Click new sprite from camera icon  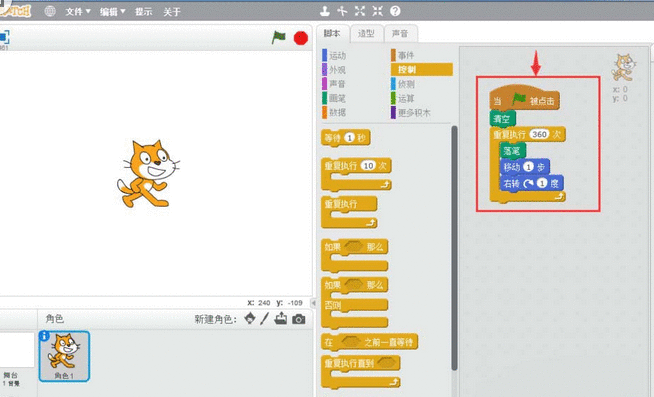pos(299,319)
